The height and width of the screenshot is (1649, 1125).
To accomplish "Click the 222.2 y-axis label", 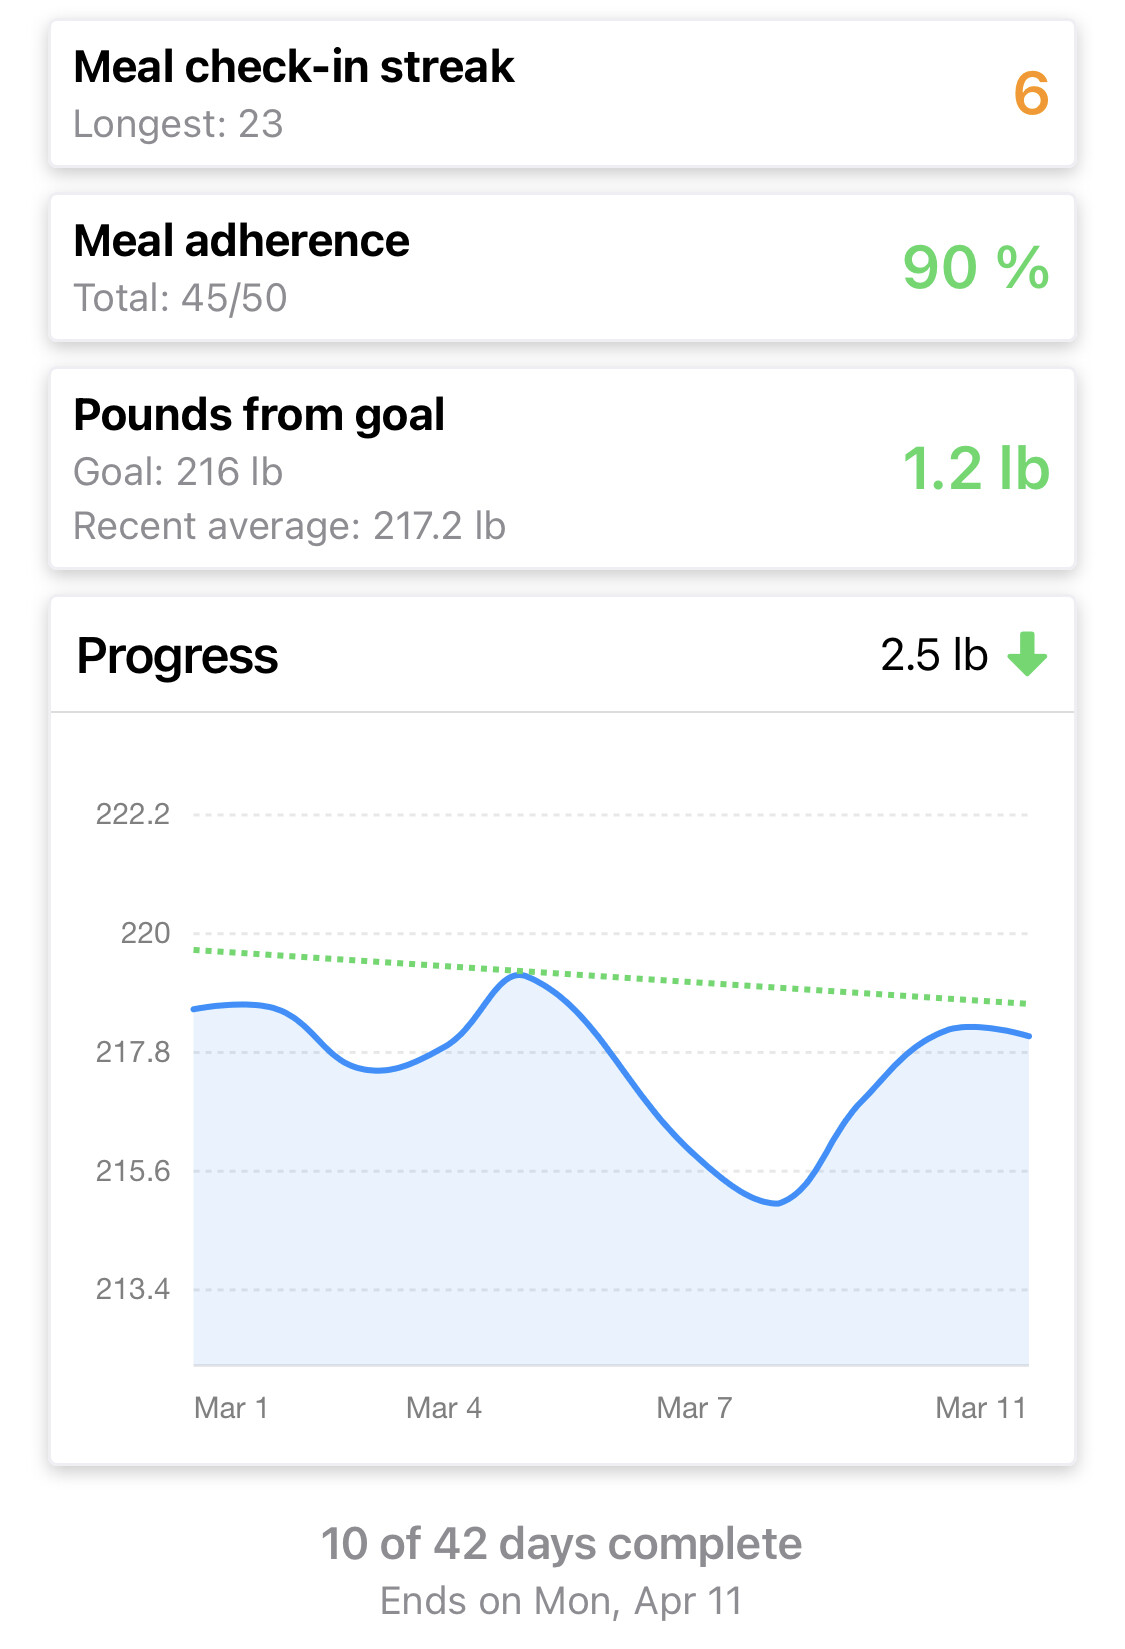I will click(x=133, y=814).
